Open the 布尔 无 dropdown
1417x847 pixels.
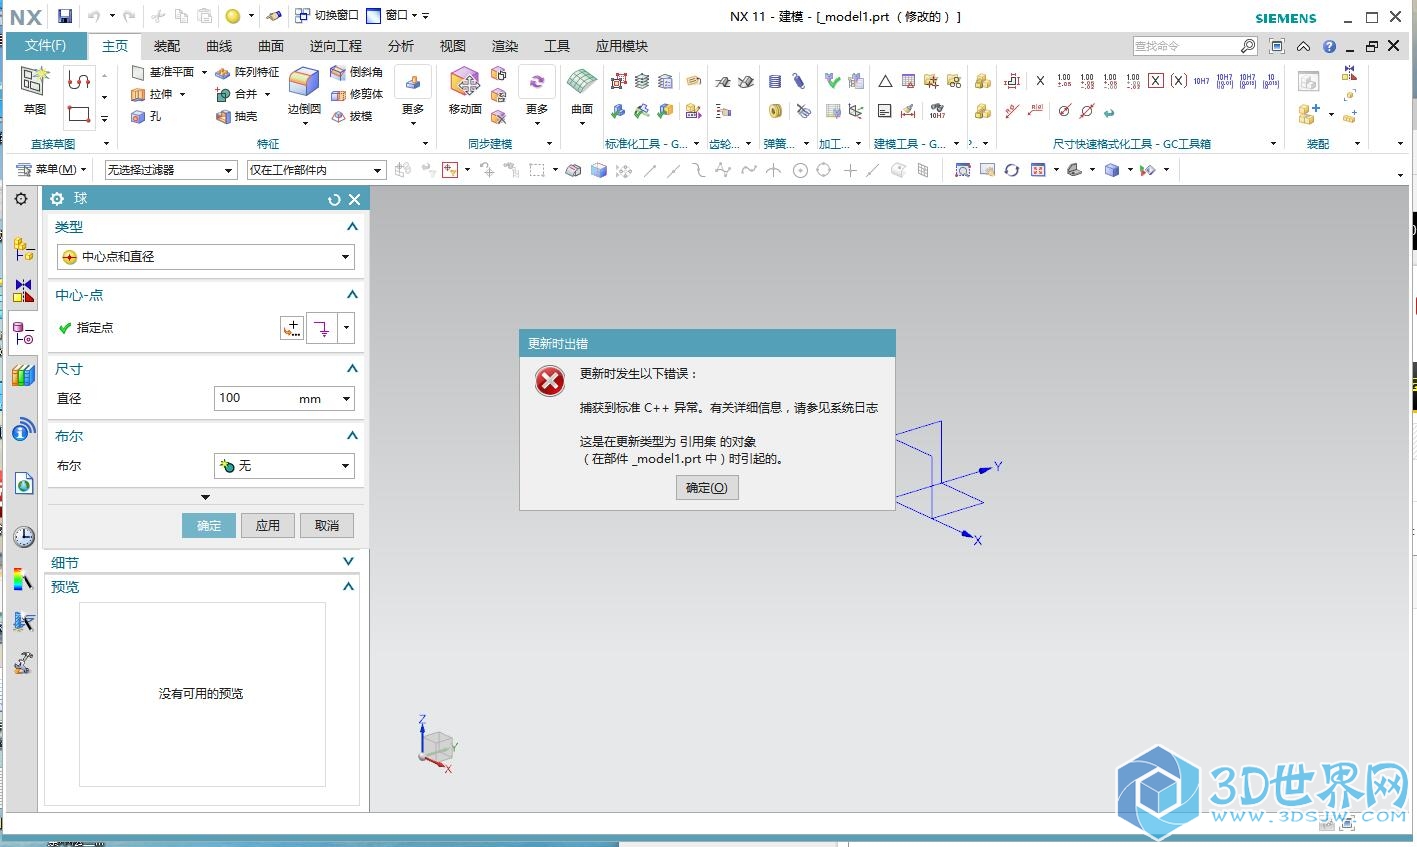(284, 466)
